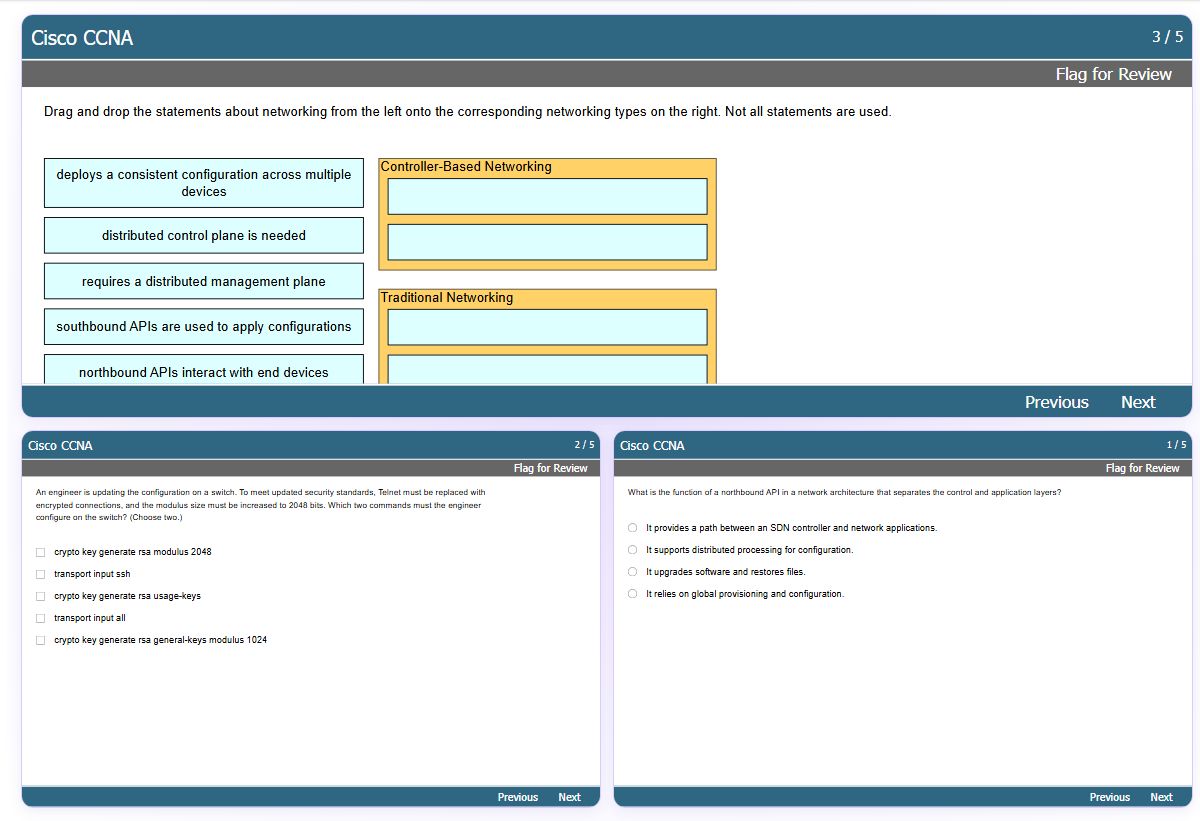The image size is (1200, 821).
Task: Go to Previous from question 3 of 5
Action: (1056, 402)
